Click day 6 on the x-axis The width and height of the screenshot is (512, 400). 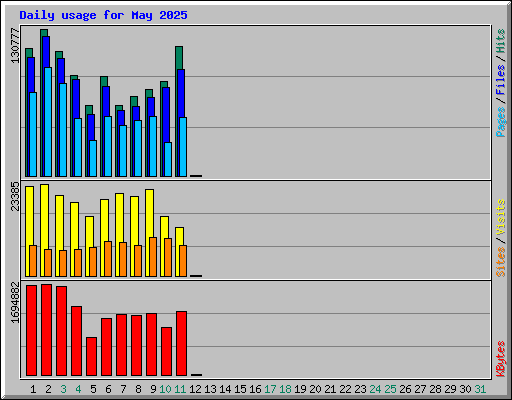tap(108, 389)
